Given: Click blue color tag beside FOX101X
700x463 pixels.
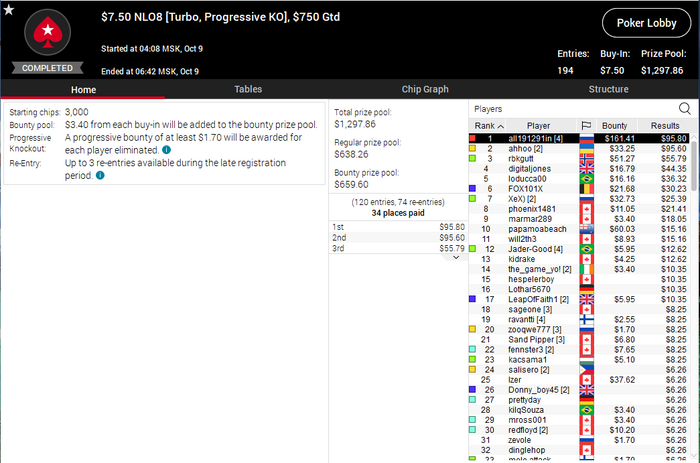Looking at the screenshot, I should (472, 188).
